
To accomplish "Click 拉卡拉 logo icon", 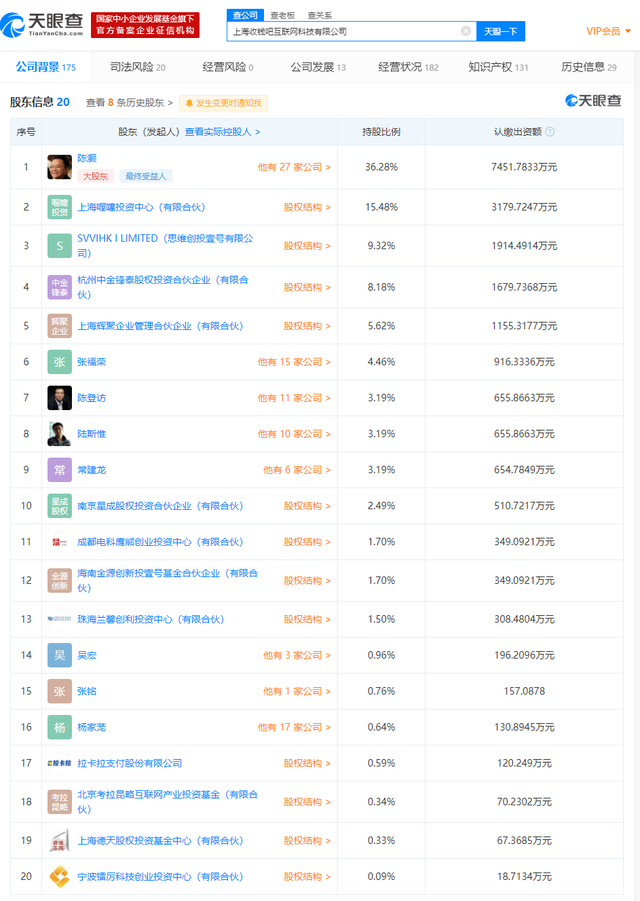I will [x=60, y=763].
